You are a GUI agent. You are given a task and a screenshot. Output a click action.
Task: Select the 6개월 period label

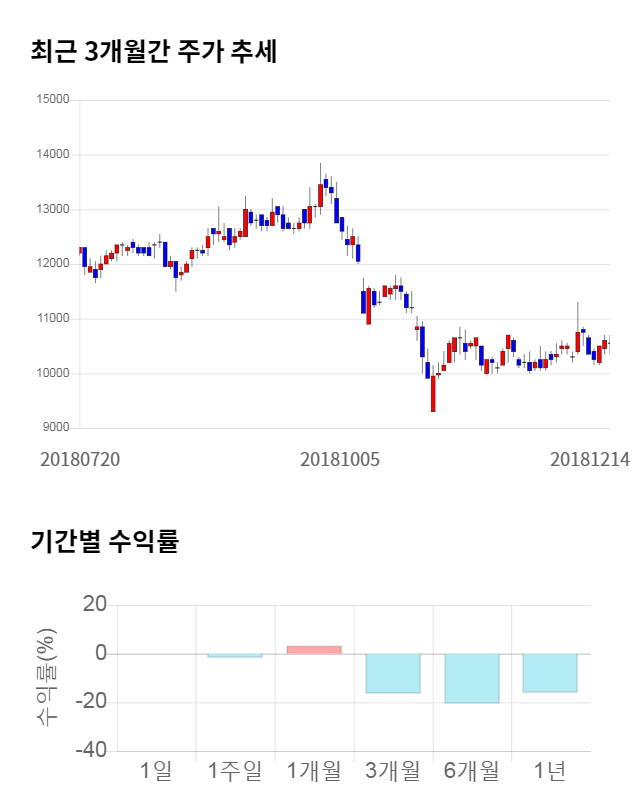(472, 771)
